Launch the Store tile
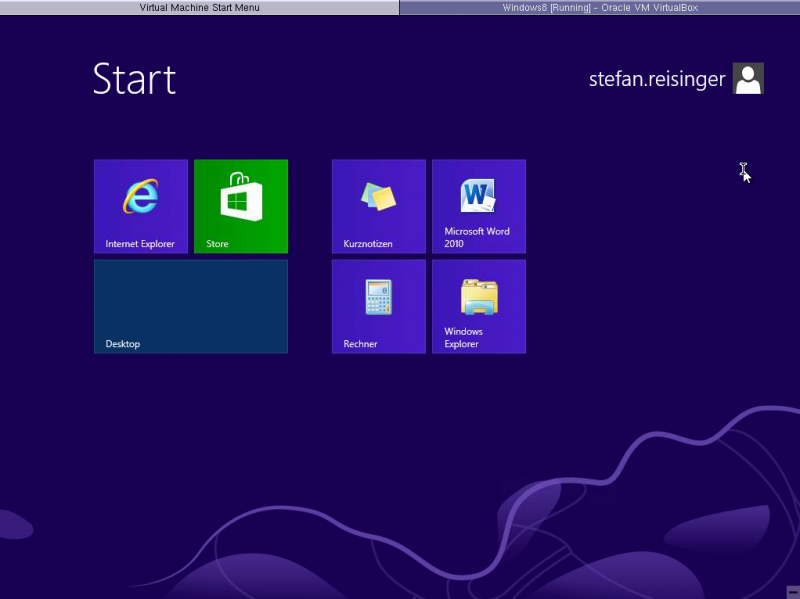The image size is (800, 599). point(241,206)
